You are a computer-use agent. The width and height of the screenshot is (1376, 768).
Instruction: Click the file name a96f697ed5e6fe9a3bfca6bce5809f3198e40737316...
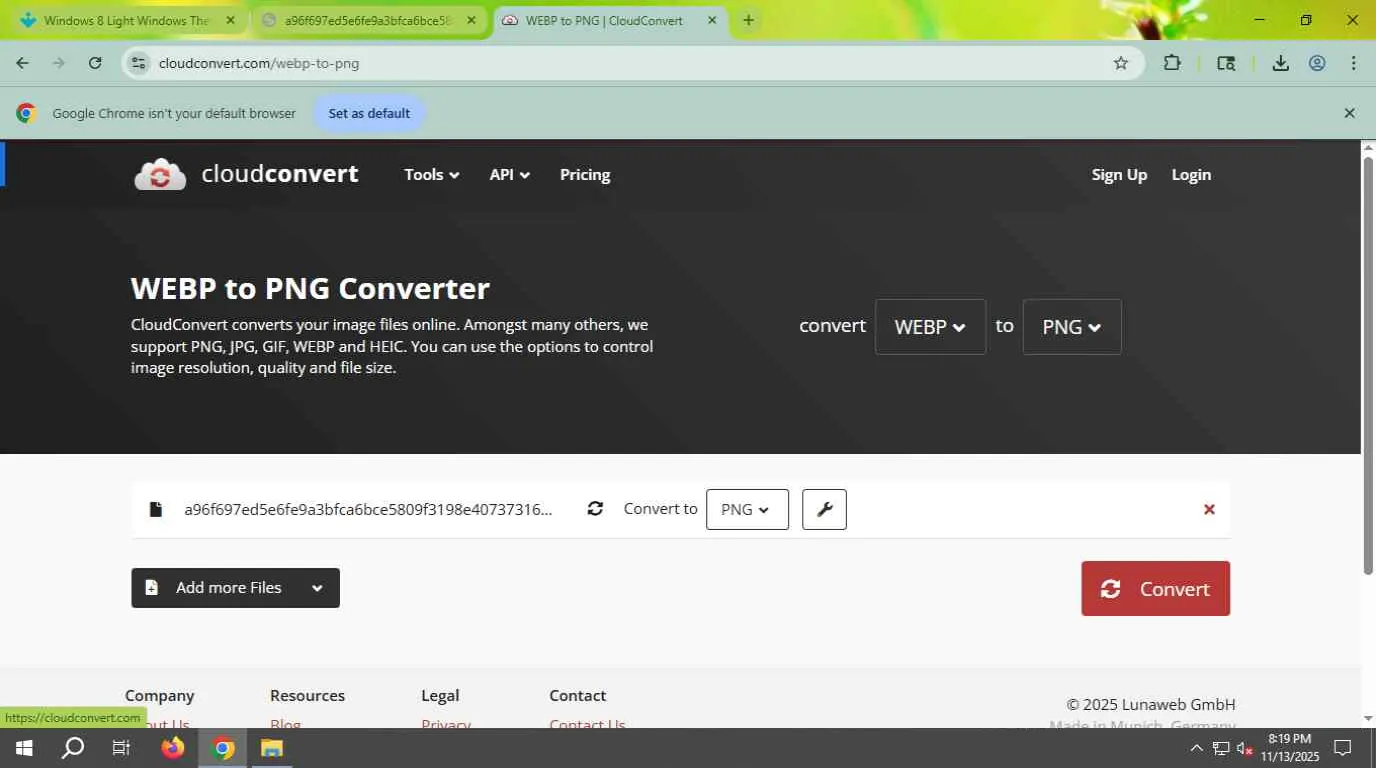tap(368, 509)
